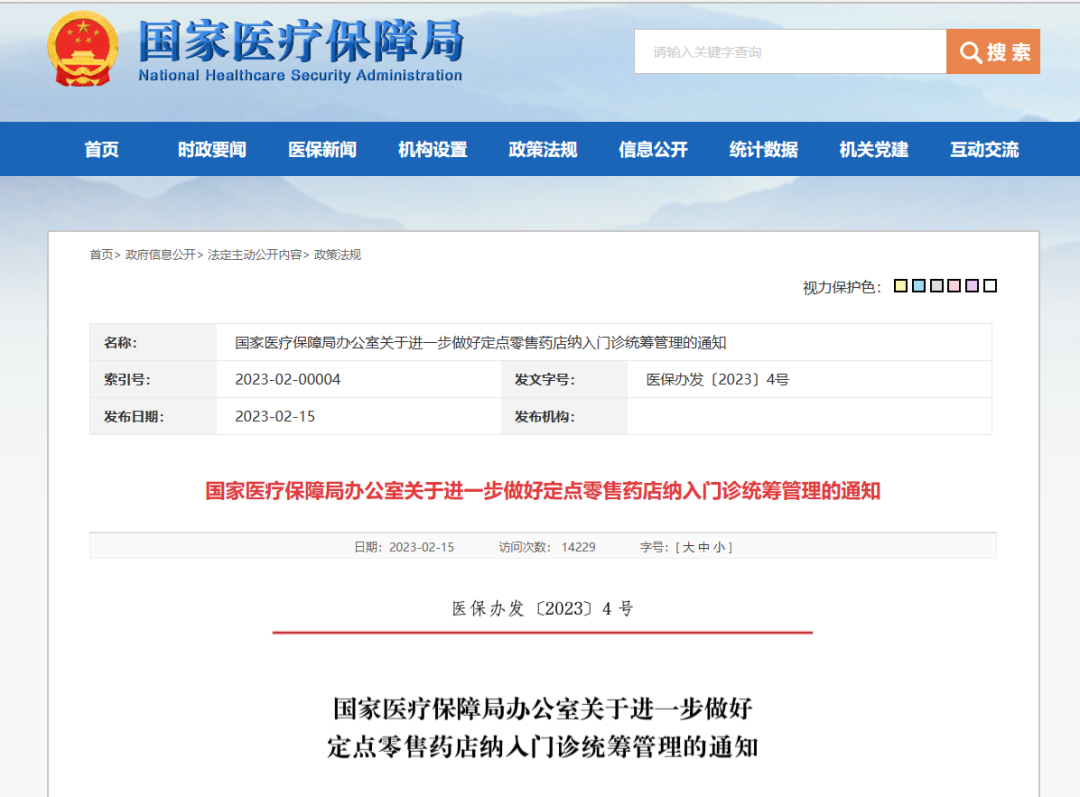The width and height of the screenshot is (1080, 797).
Task: Set font size to 大
Action: [688, 547]
